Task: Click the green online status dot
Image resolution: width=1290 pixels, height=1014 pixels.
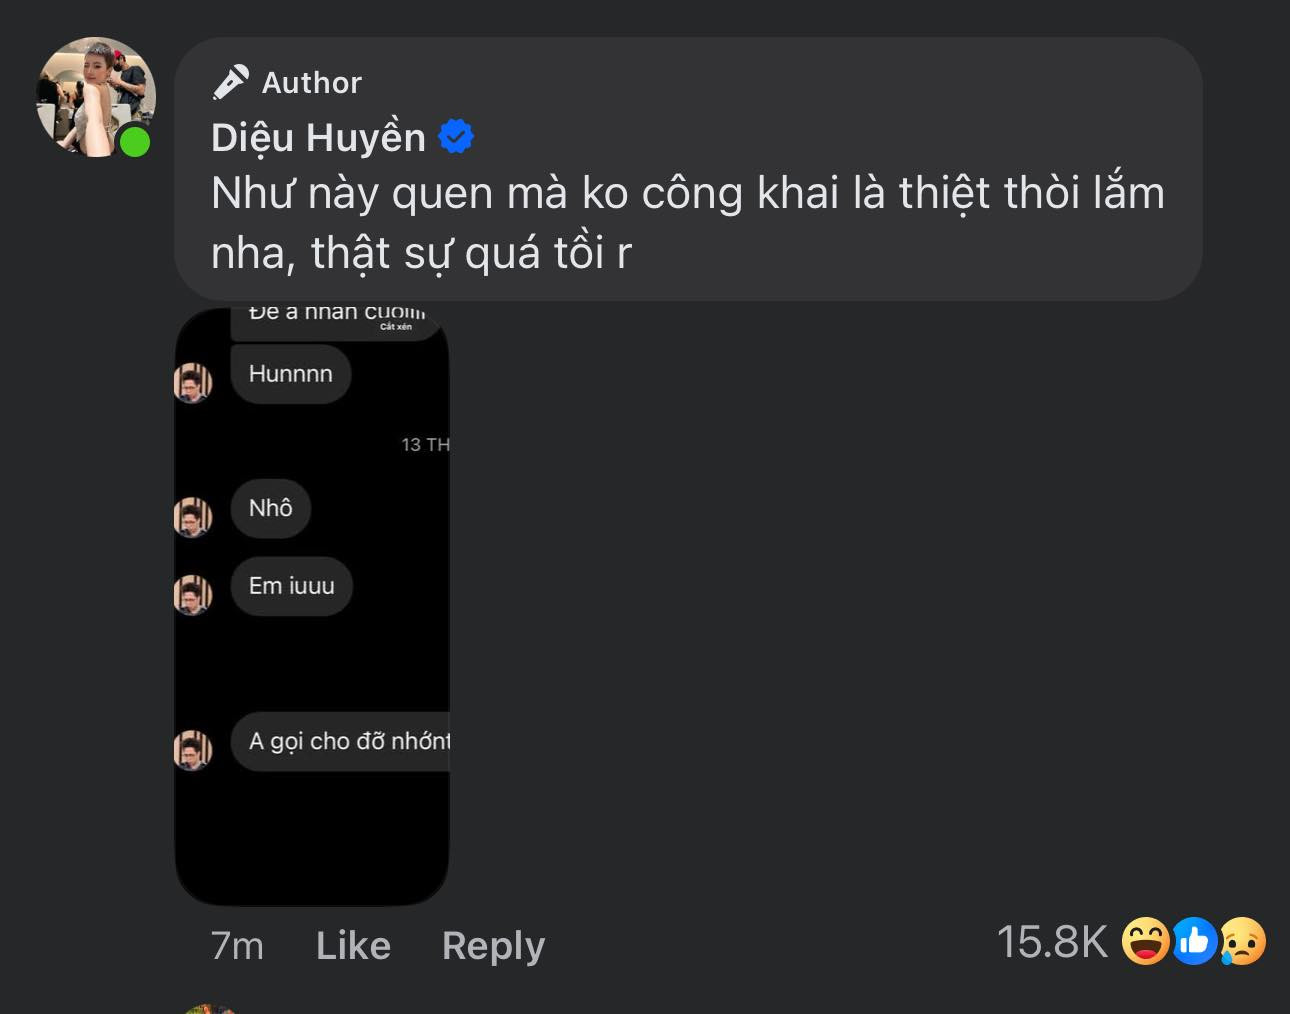Action: tap(135, 143)
